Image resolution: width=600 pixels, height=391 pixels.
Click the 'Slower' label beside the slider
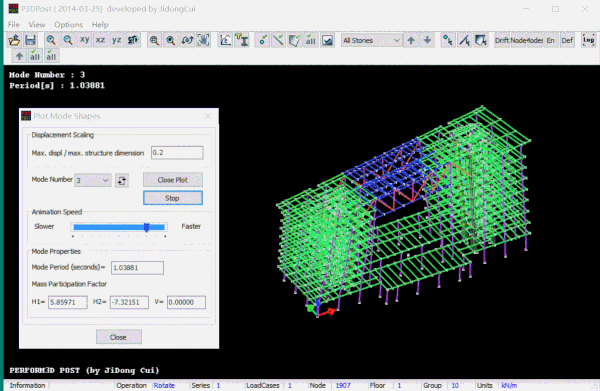44,226
